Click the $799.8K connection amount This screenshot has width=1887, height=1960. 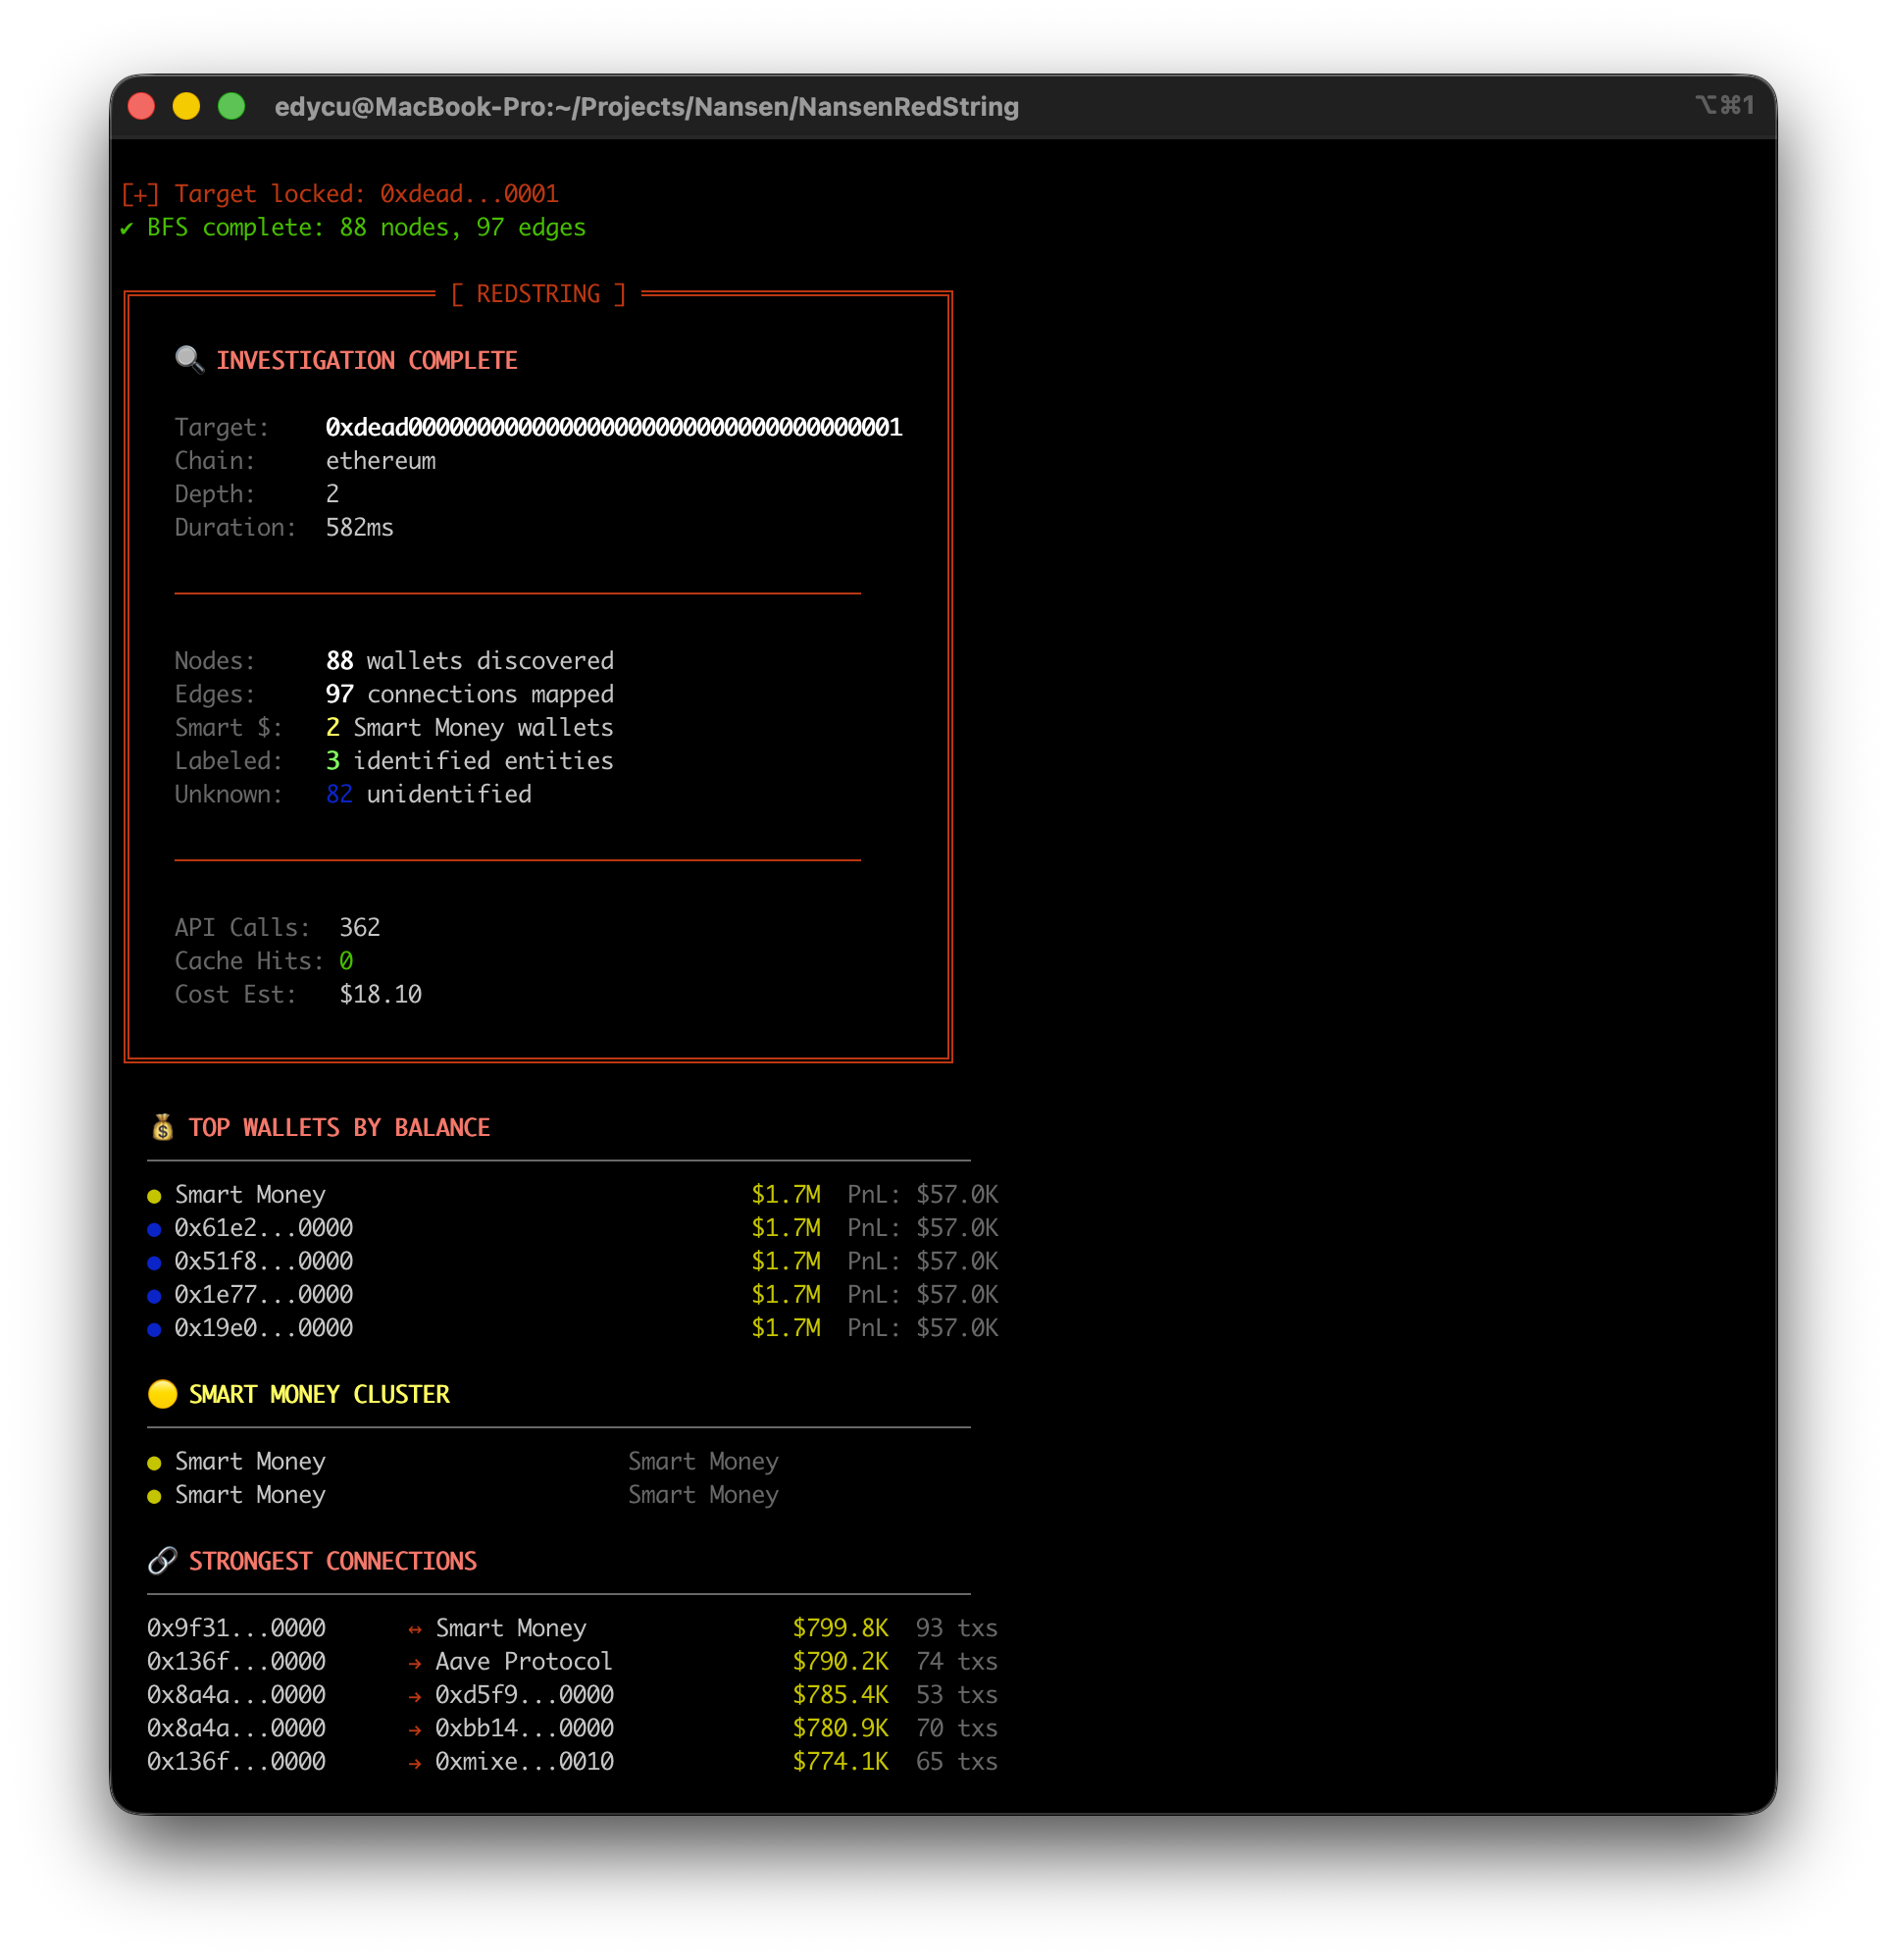pyautogui.click(x=840, y=1628)
